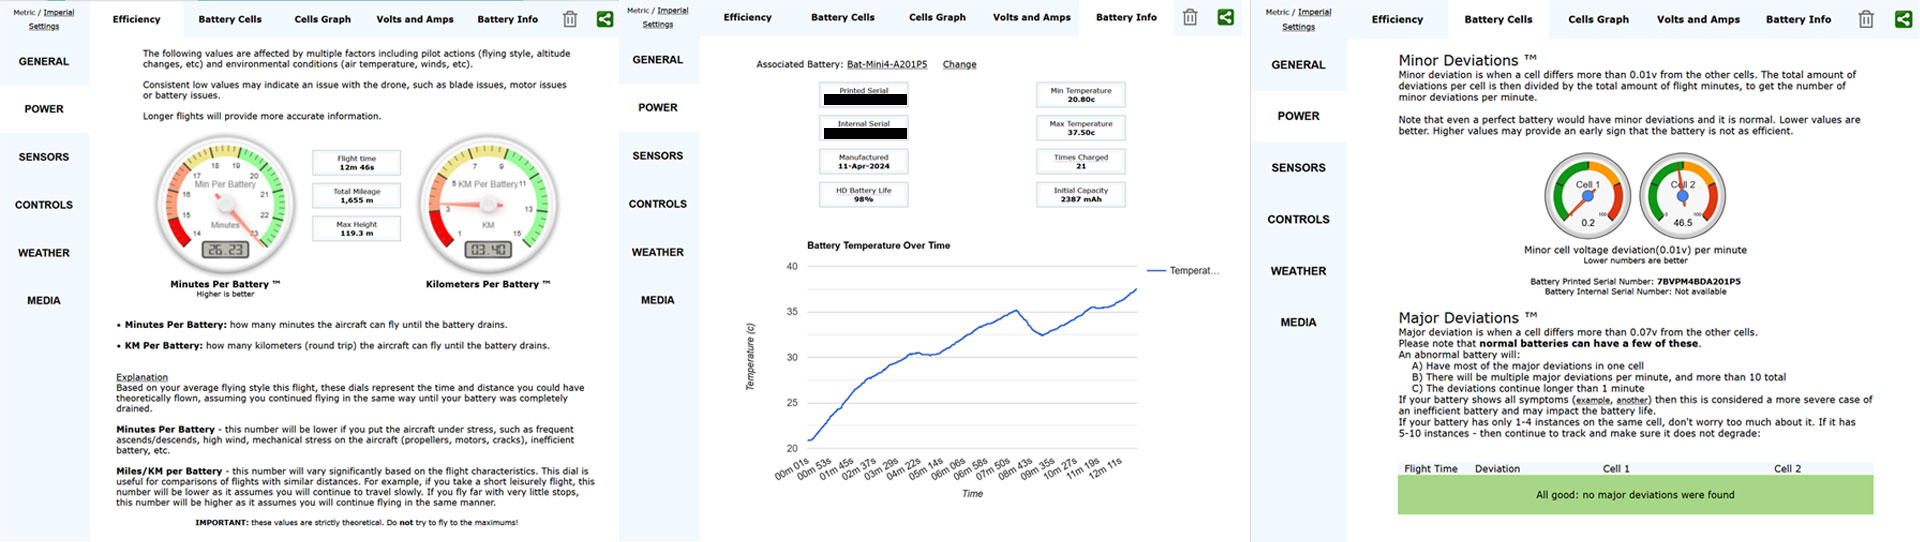Click the Cell 1 deviation gauge
The height and width of the screenshot is (542, 1920).
(x=1588, y=195)
